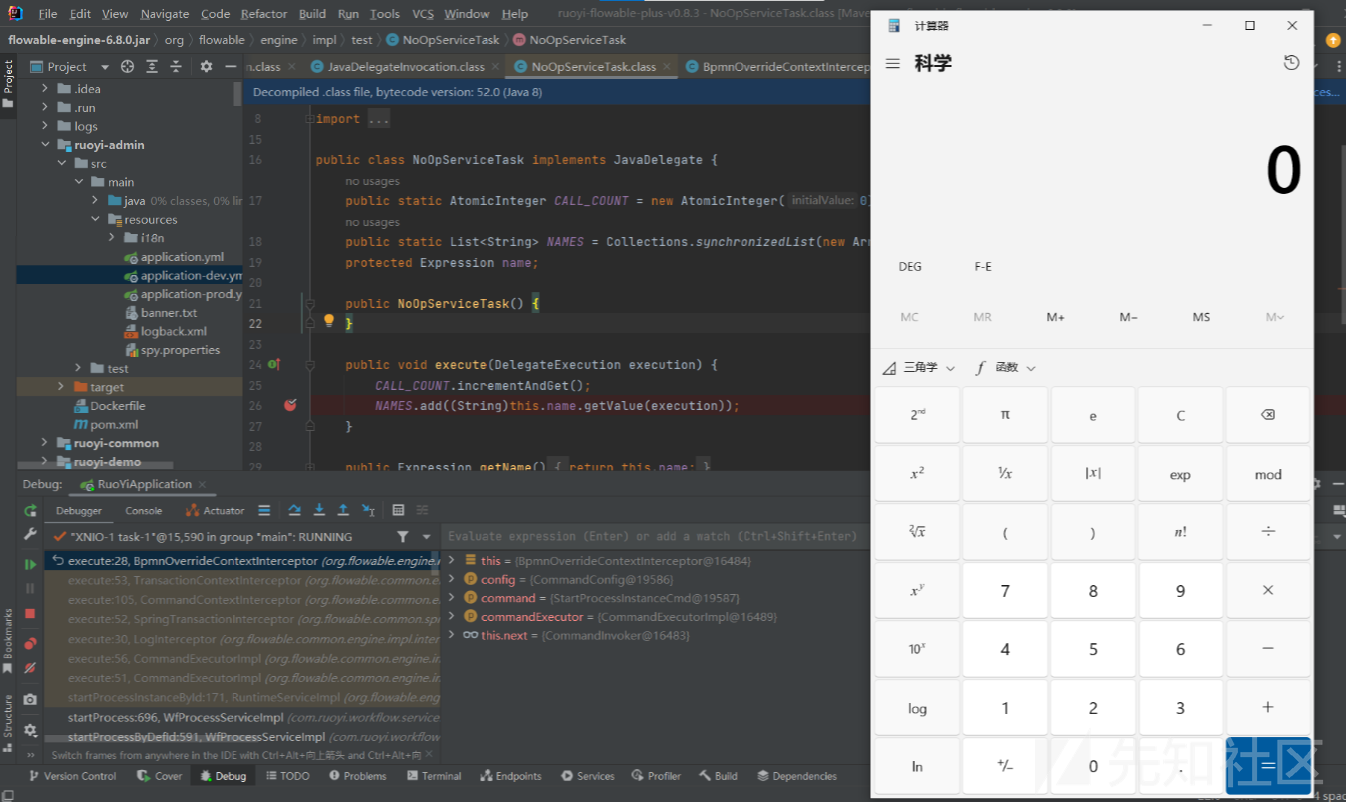
Task: Click Evaluate expression input field
Action: [652, 537]
